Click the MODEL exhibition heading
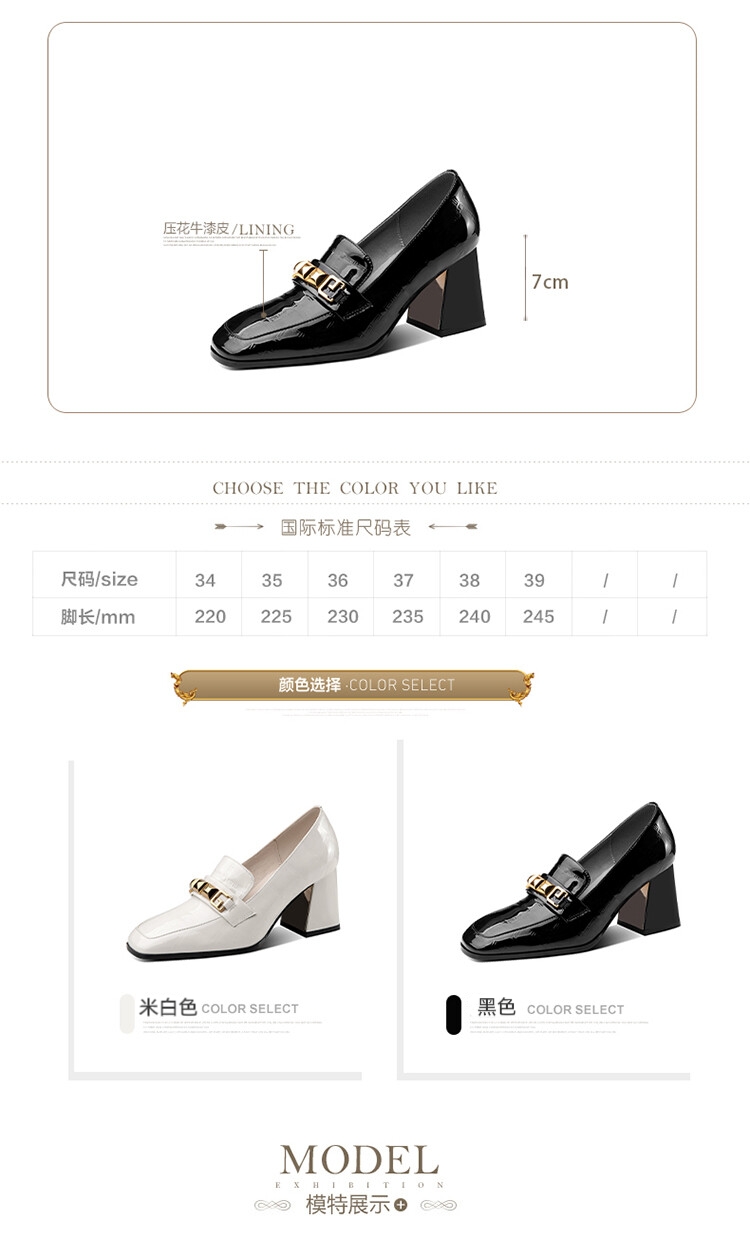The width and height of the screenshot is (750, 1238). pyautogui.click(x=359, y=1160)
